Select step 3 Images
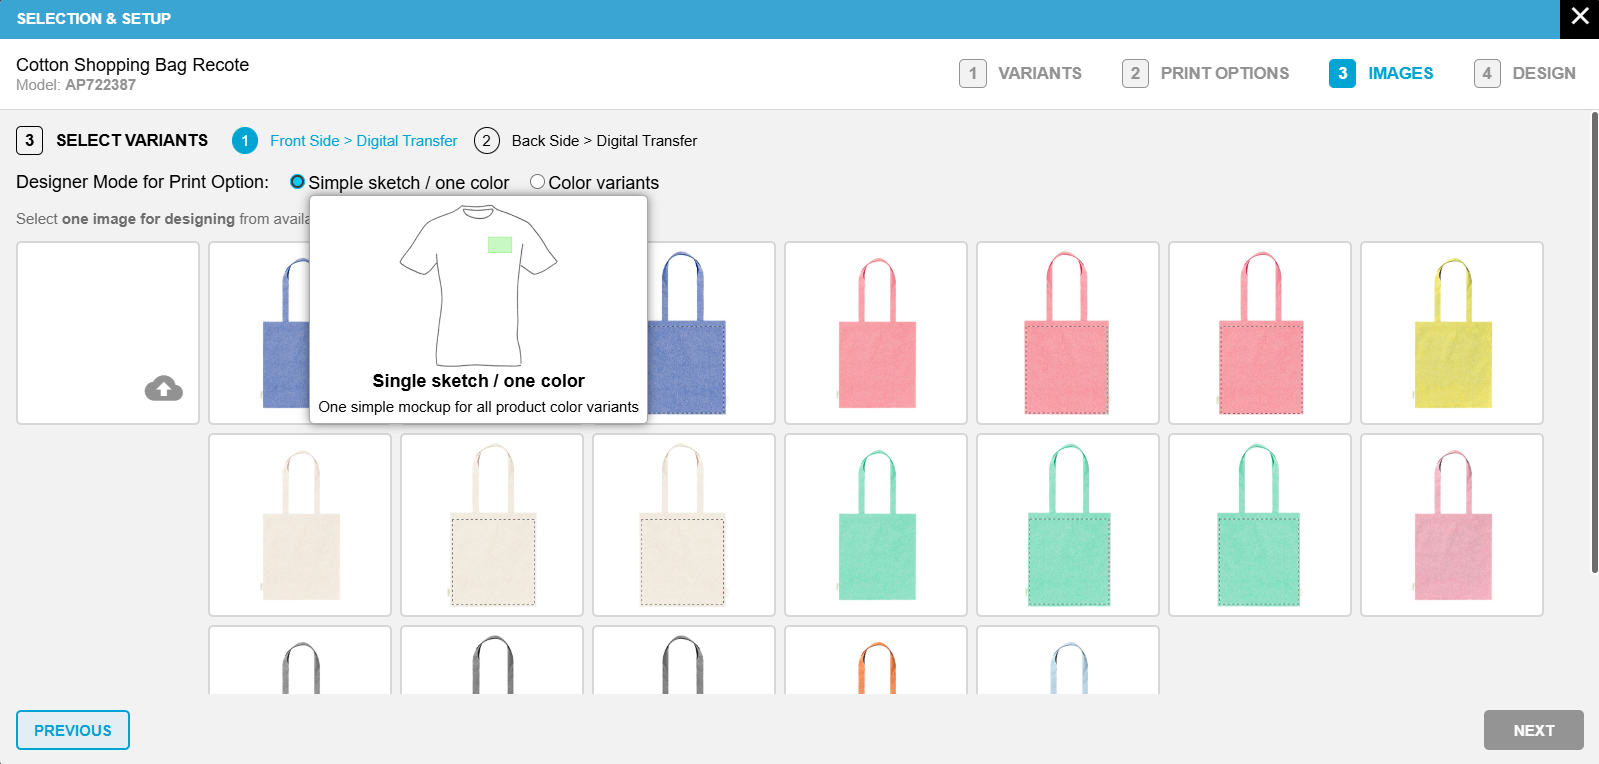The image size is (1599, 764). click(x=1381, y=73)
